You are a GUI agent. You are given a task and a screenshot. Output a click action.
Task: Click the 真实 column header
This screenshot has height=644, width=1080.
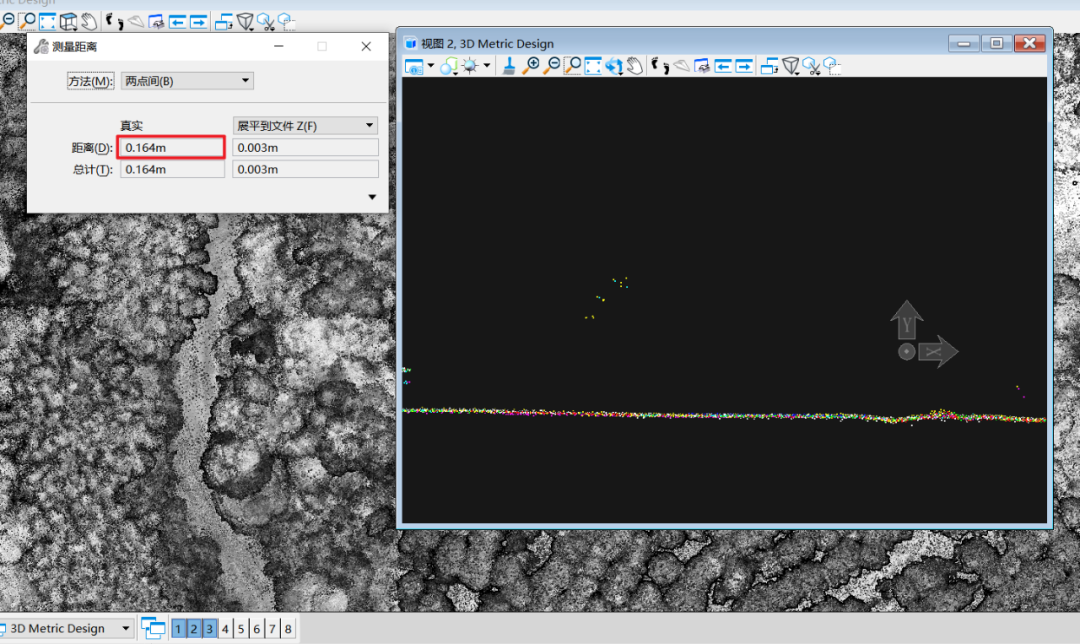(x=131, y=126)
